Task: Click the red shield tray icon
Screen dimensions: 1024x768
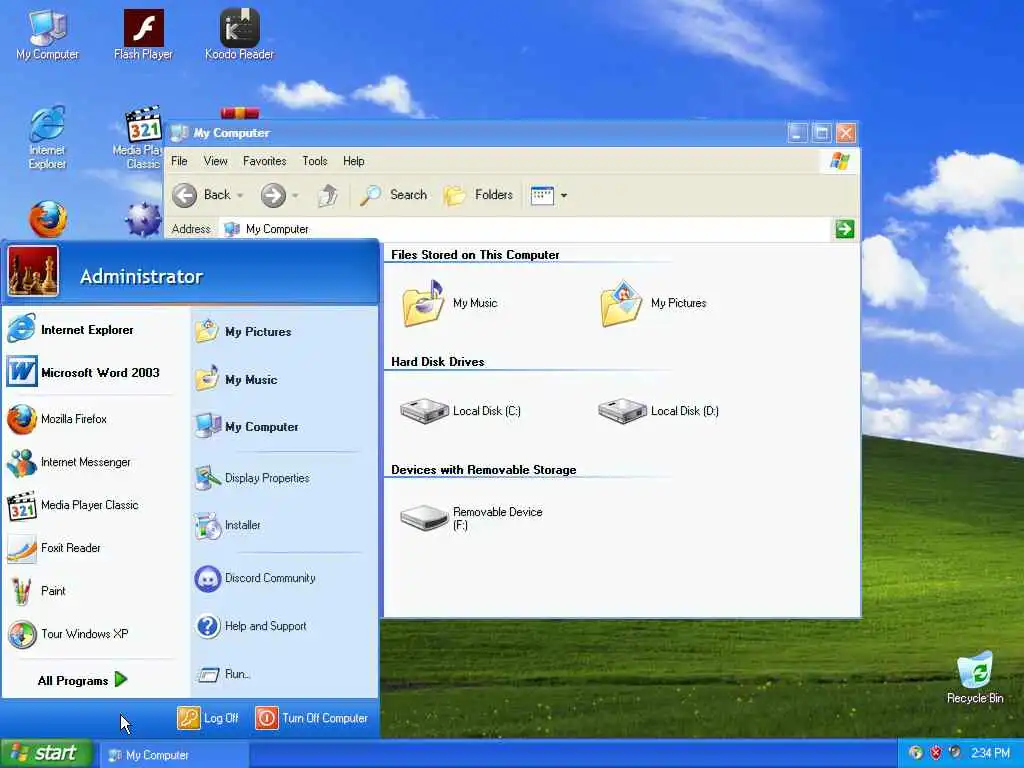Action: coord(936,752)
